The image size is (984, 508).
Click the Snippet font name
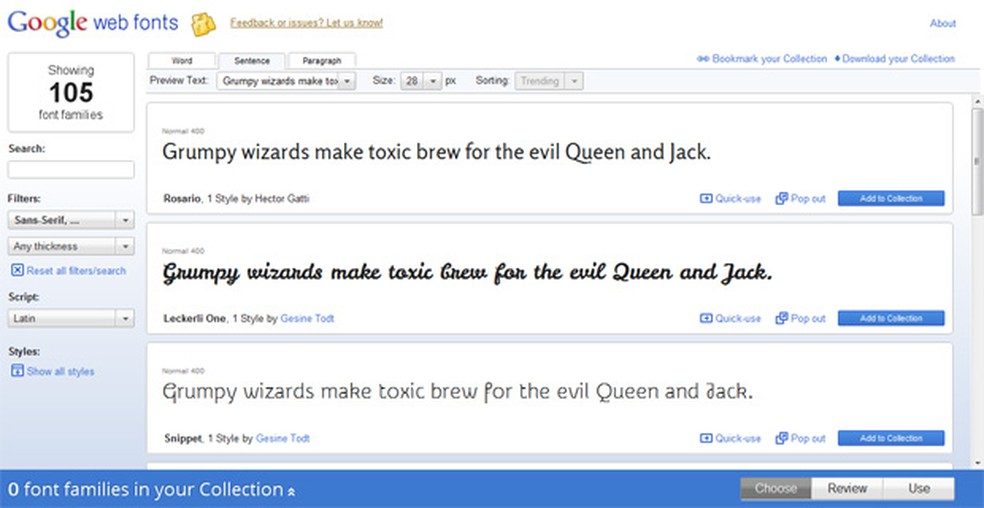(x=183, y=438)
